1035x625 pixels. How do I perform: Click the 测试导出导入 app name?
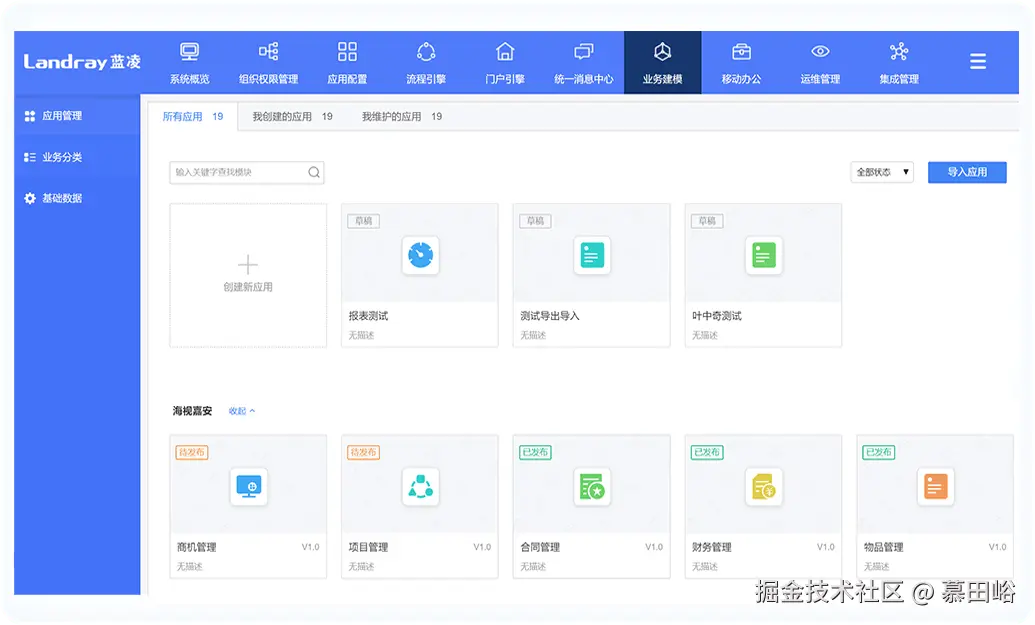coord(550,316)
